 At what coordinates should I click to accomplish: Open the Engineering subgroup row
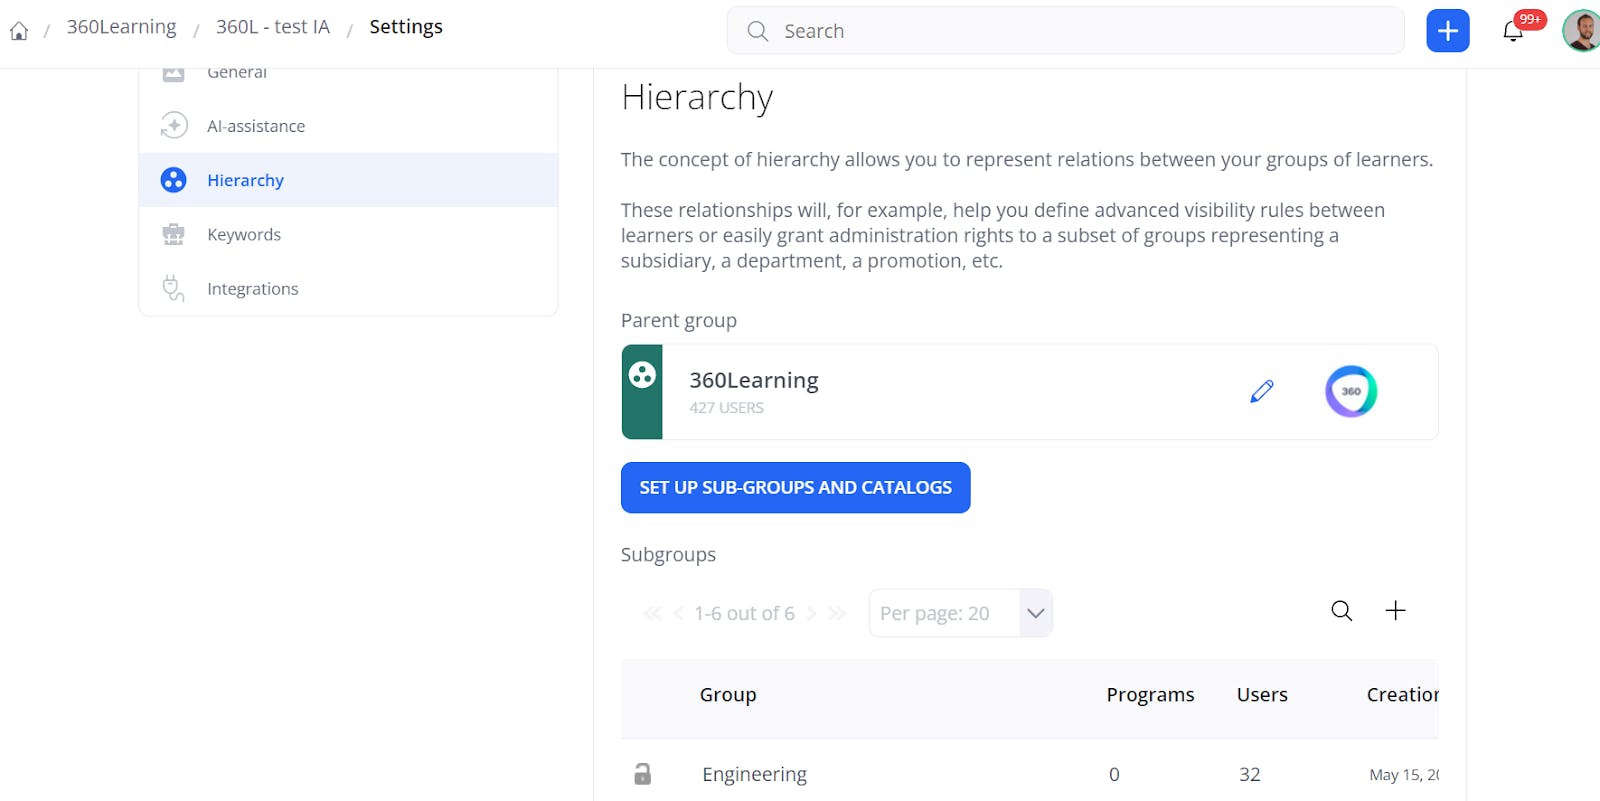(754, 774)
